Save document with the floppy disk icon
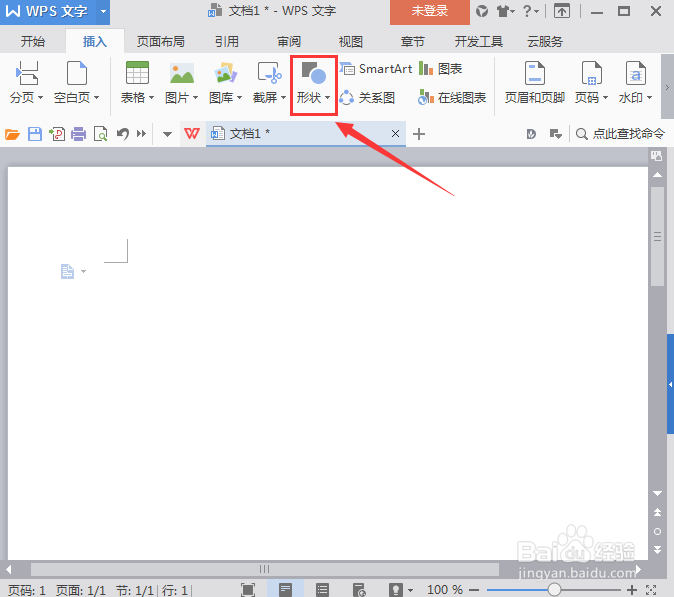Screen dimensions: 674x597 pos(35,134)
